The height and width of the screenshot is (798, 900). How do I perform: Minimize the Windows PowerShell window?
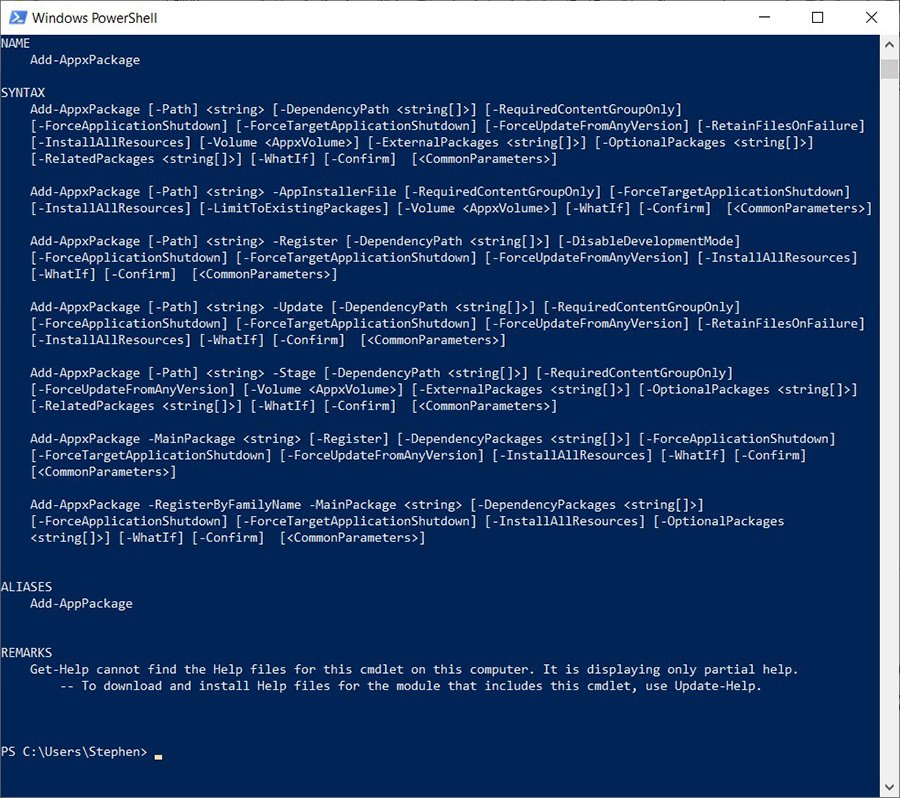(764, 17)
